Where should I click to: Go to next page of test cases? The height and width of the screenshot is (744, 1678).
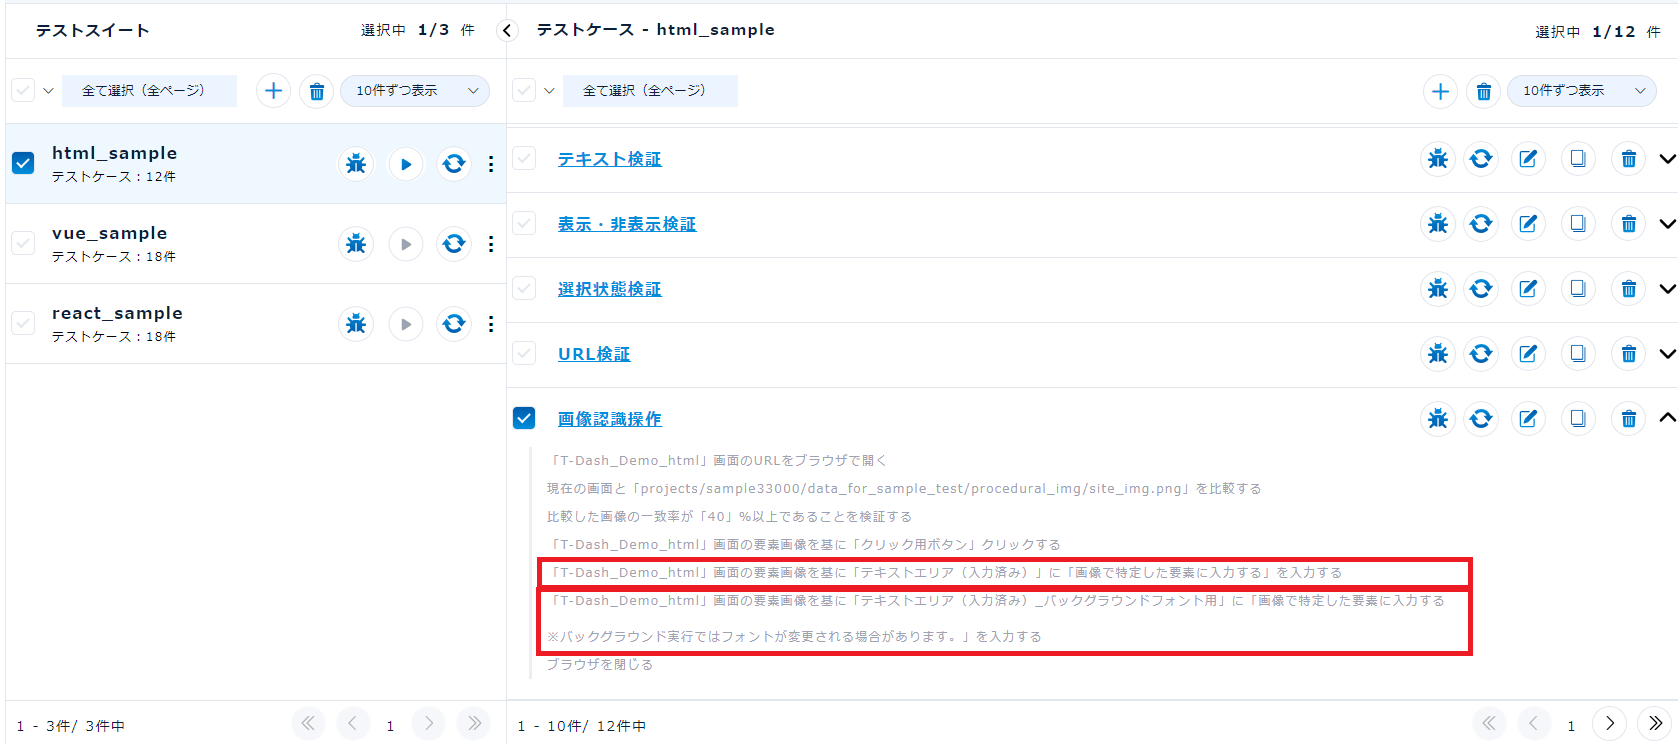click(x=1610, y=724)
